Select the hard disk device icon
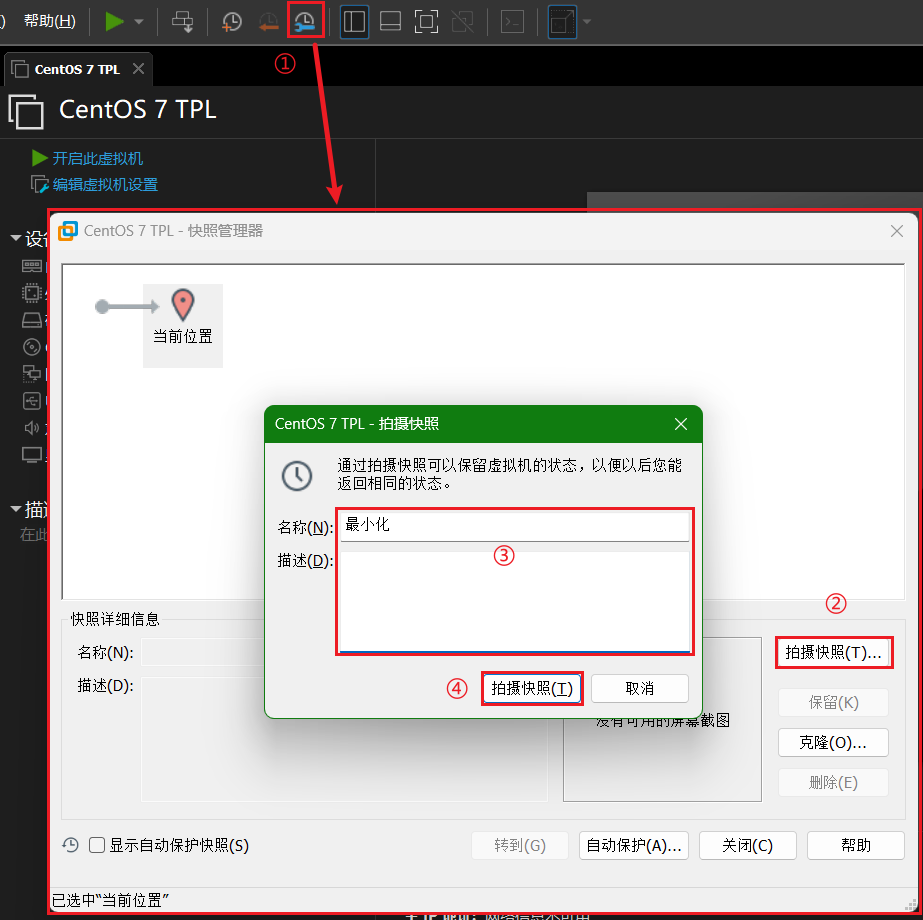This screenshot has width=923, height=920. 32,320
